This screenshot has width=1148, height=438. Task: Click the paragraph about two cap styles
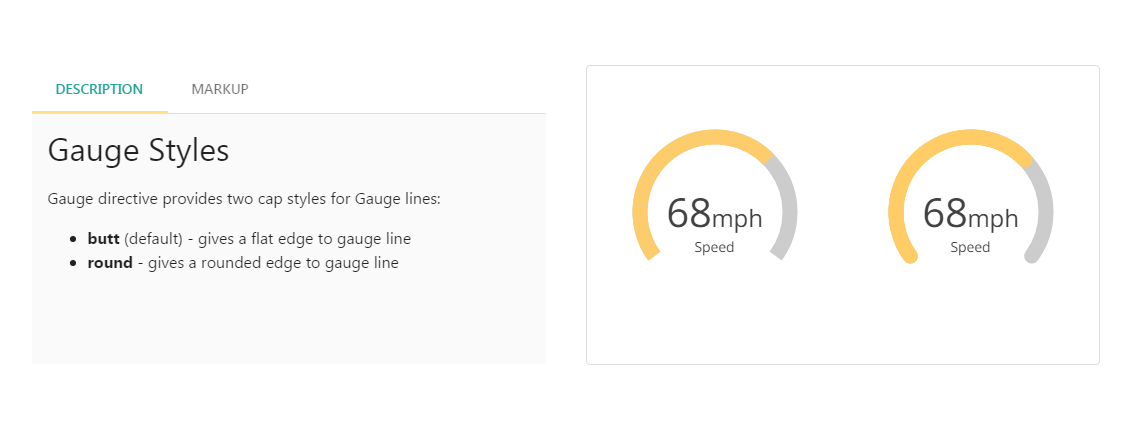(244, 199)
